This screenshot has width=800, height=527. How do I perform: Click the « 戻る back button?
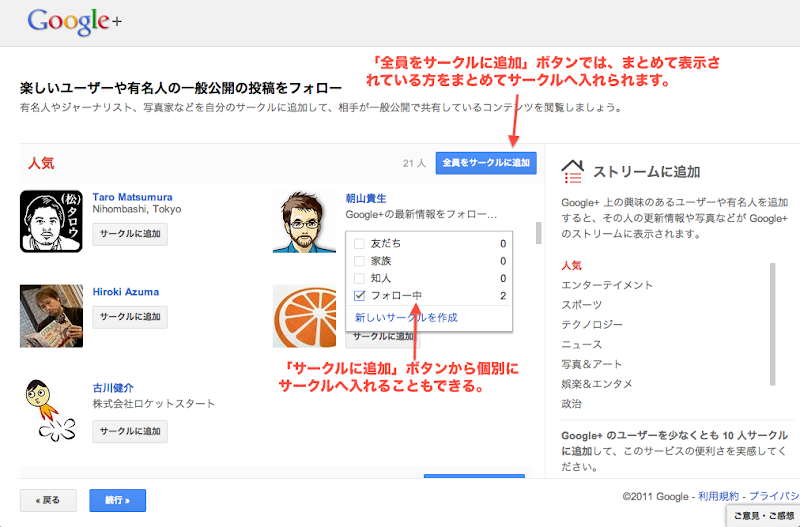[x=48, y=500]
